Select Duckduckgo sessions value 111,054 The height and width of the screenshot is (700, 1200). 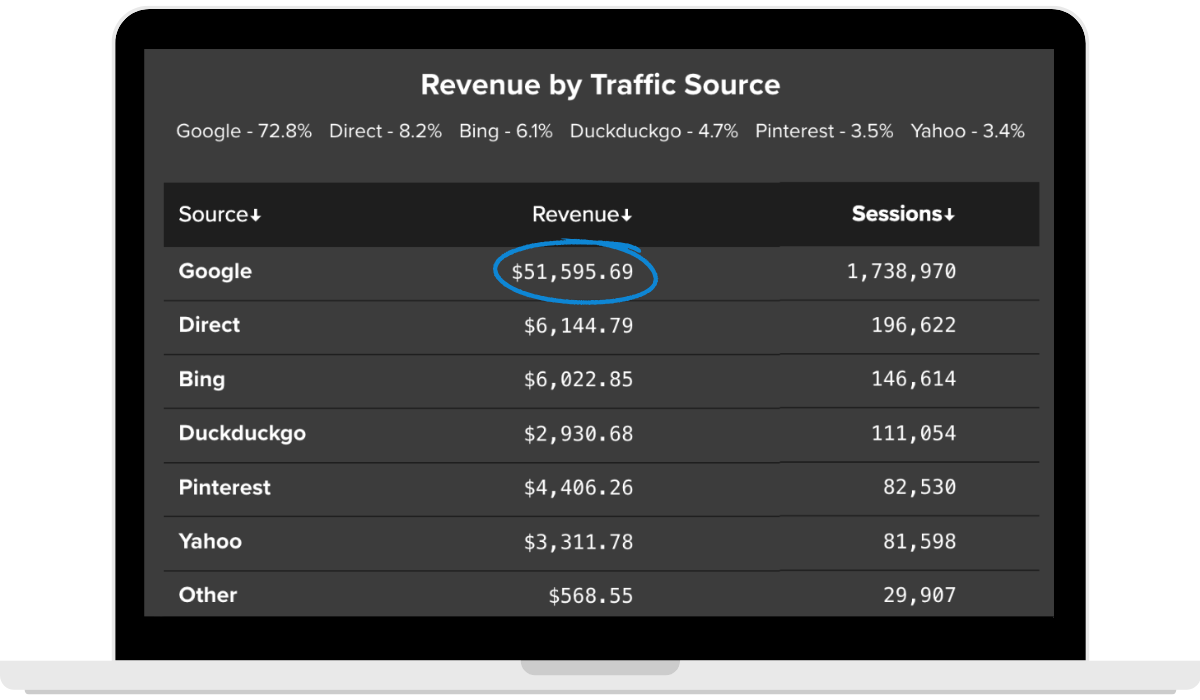pos(914,433)
